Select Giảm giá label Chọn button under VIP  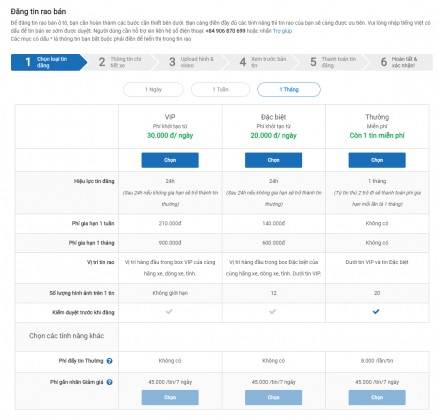coord(170,397)
